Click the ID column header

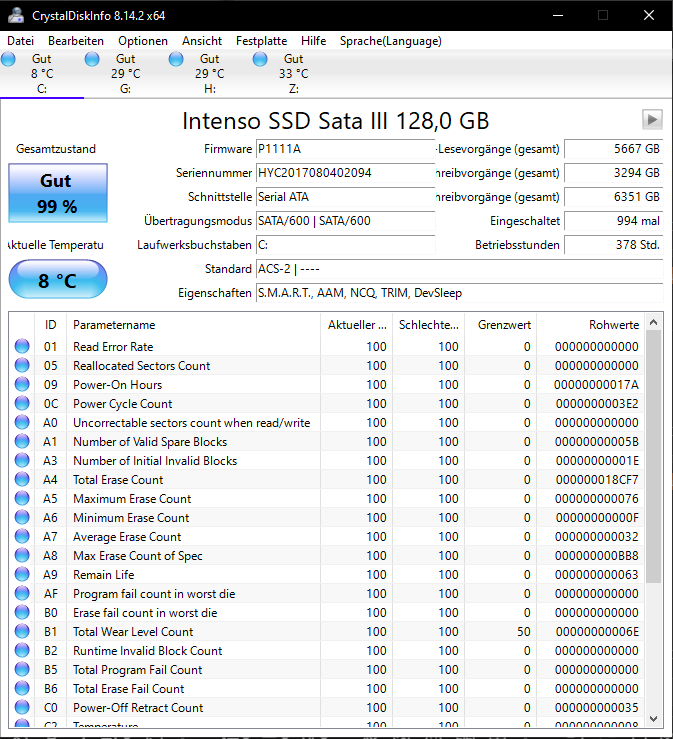click(x=50, y=325)
